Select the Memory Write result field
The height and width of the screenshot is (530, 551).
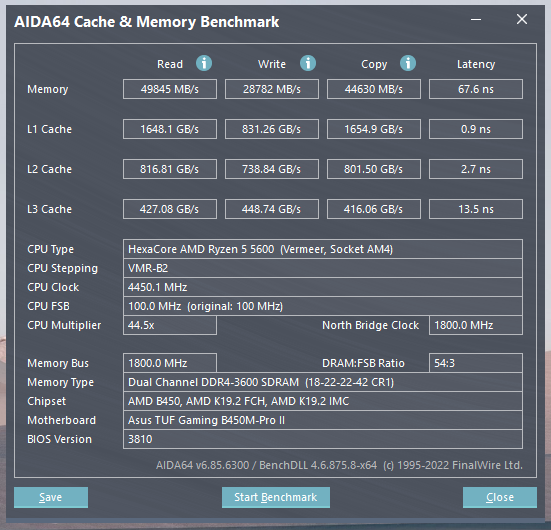pyautogui.click(x=272, y=89)
